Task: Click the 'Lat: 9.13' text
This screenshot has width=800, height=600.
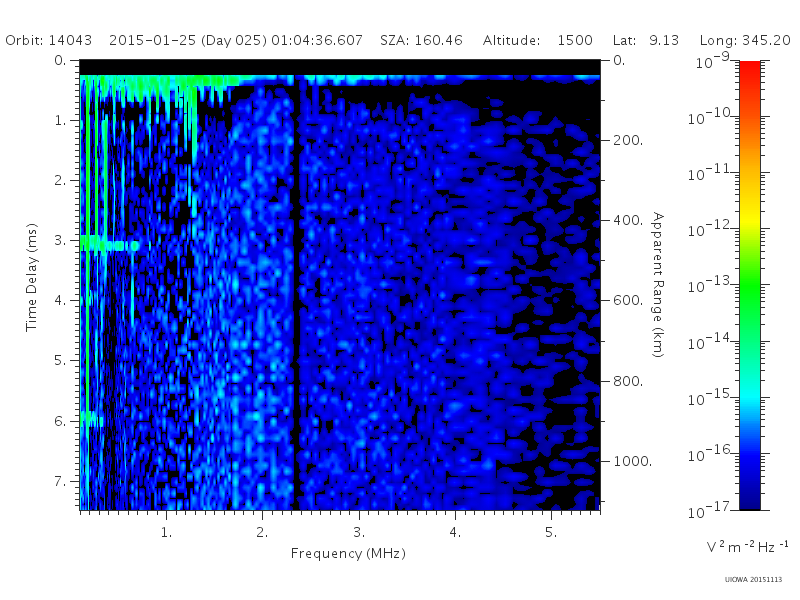Action: 646,40
